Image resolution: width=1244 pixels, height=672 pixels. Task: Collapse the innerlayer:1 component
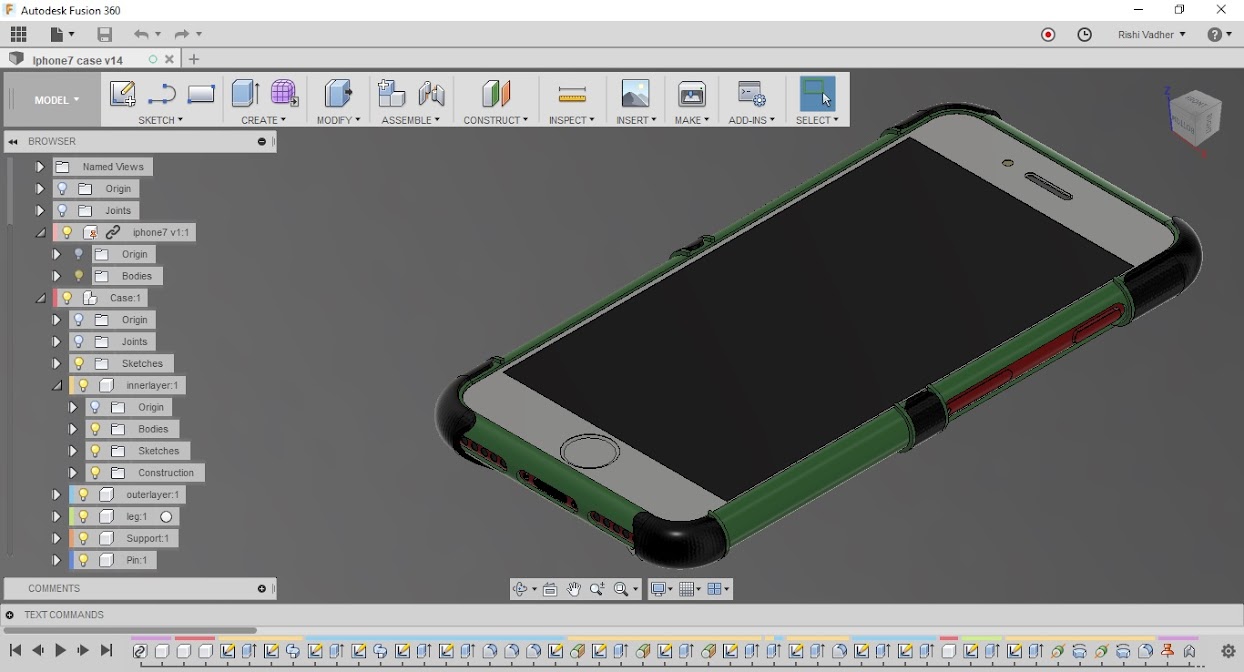coord(56,385)
